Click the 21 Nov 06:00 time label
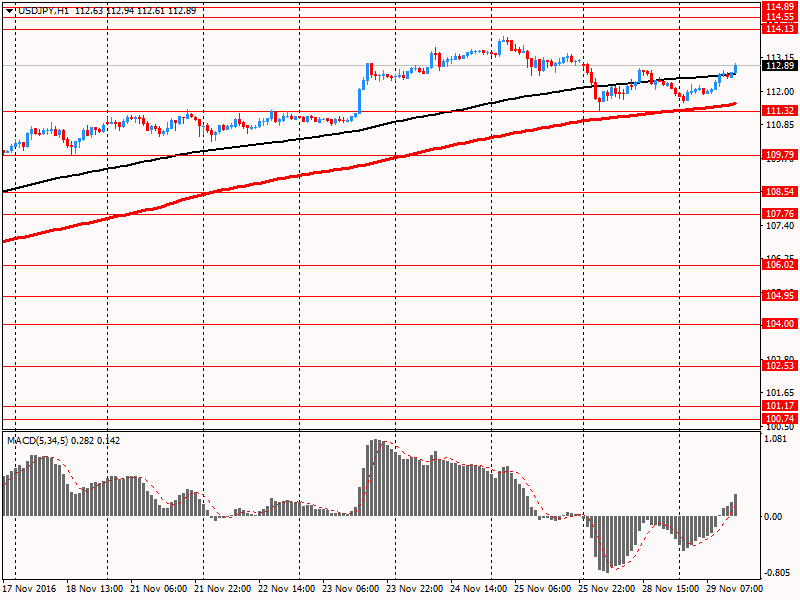Viewport: 800px width, 600px height. coord(159,589)
